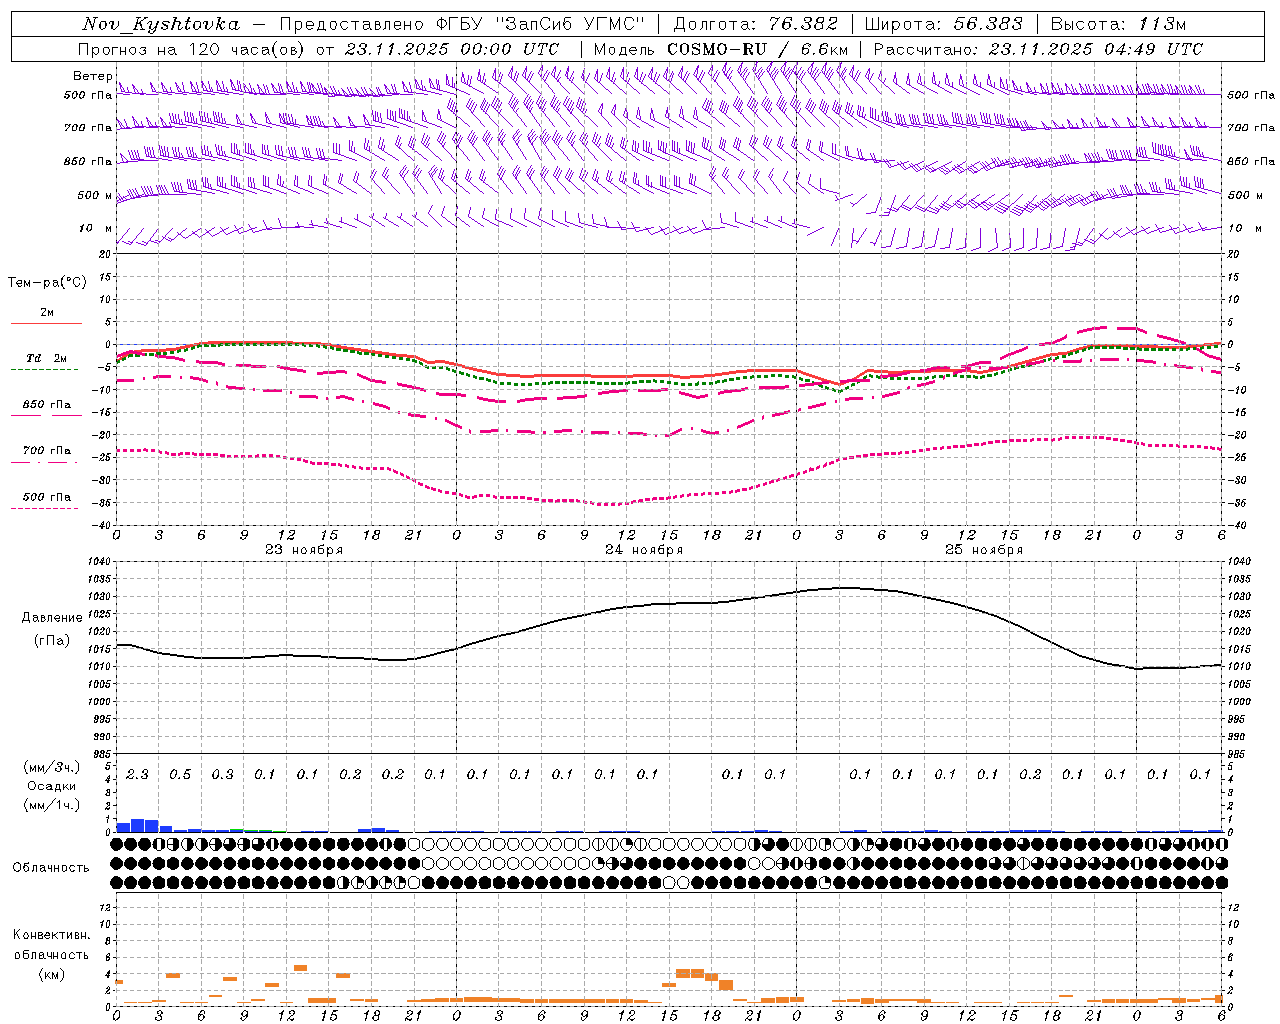Screen dimensions: 1280x1024
Task: Select the text 'Предоставлено ФГБУ "ЗапСиб УГМС"'
Action: 462,24
